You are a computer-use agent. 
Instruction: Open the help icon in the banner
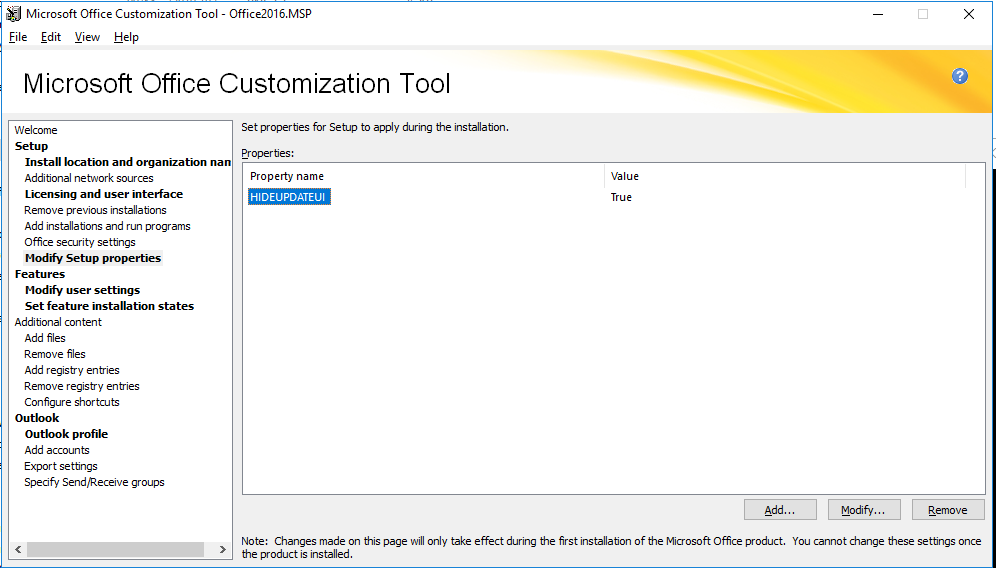point(960,76)
